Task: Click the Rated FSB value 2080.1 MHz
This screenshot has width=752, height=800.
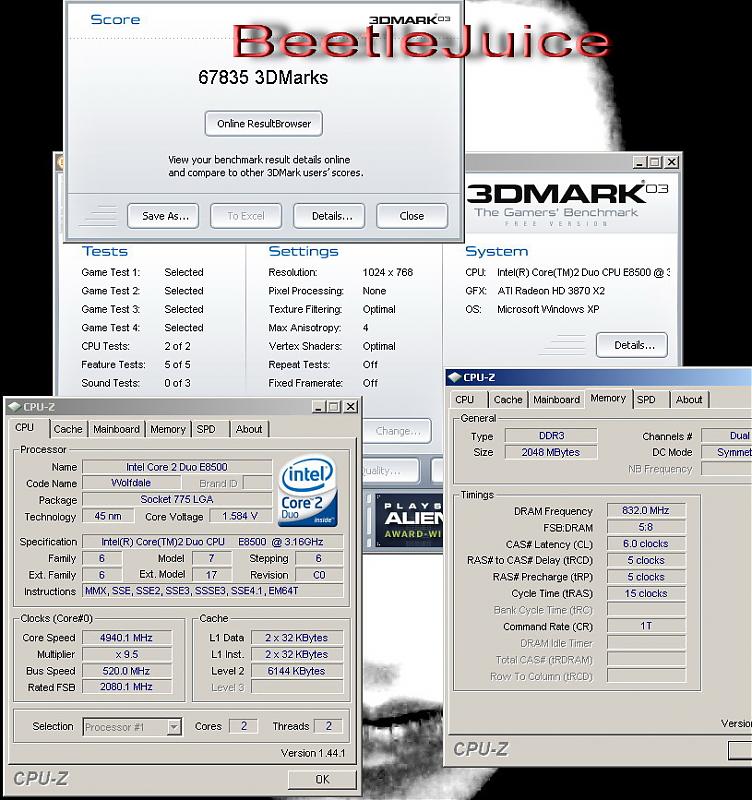Action: coord(127,687)
